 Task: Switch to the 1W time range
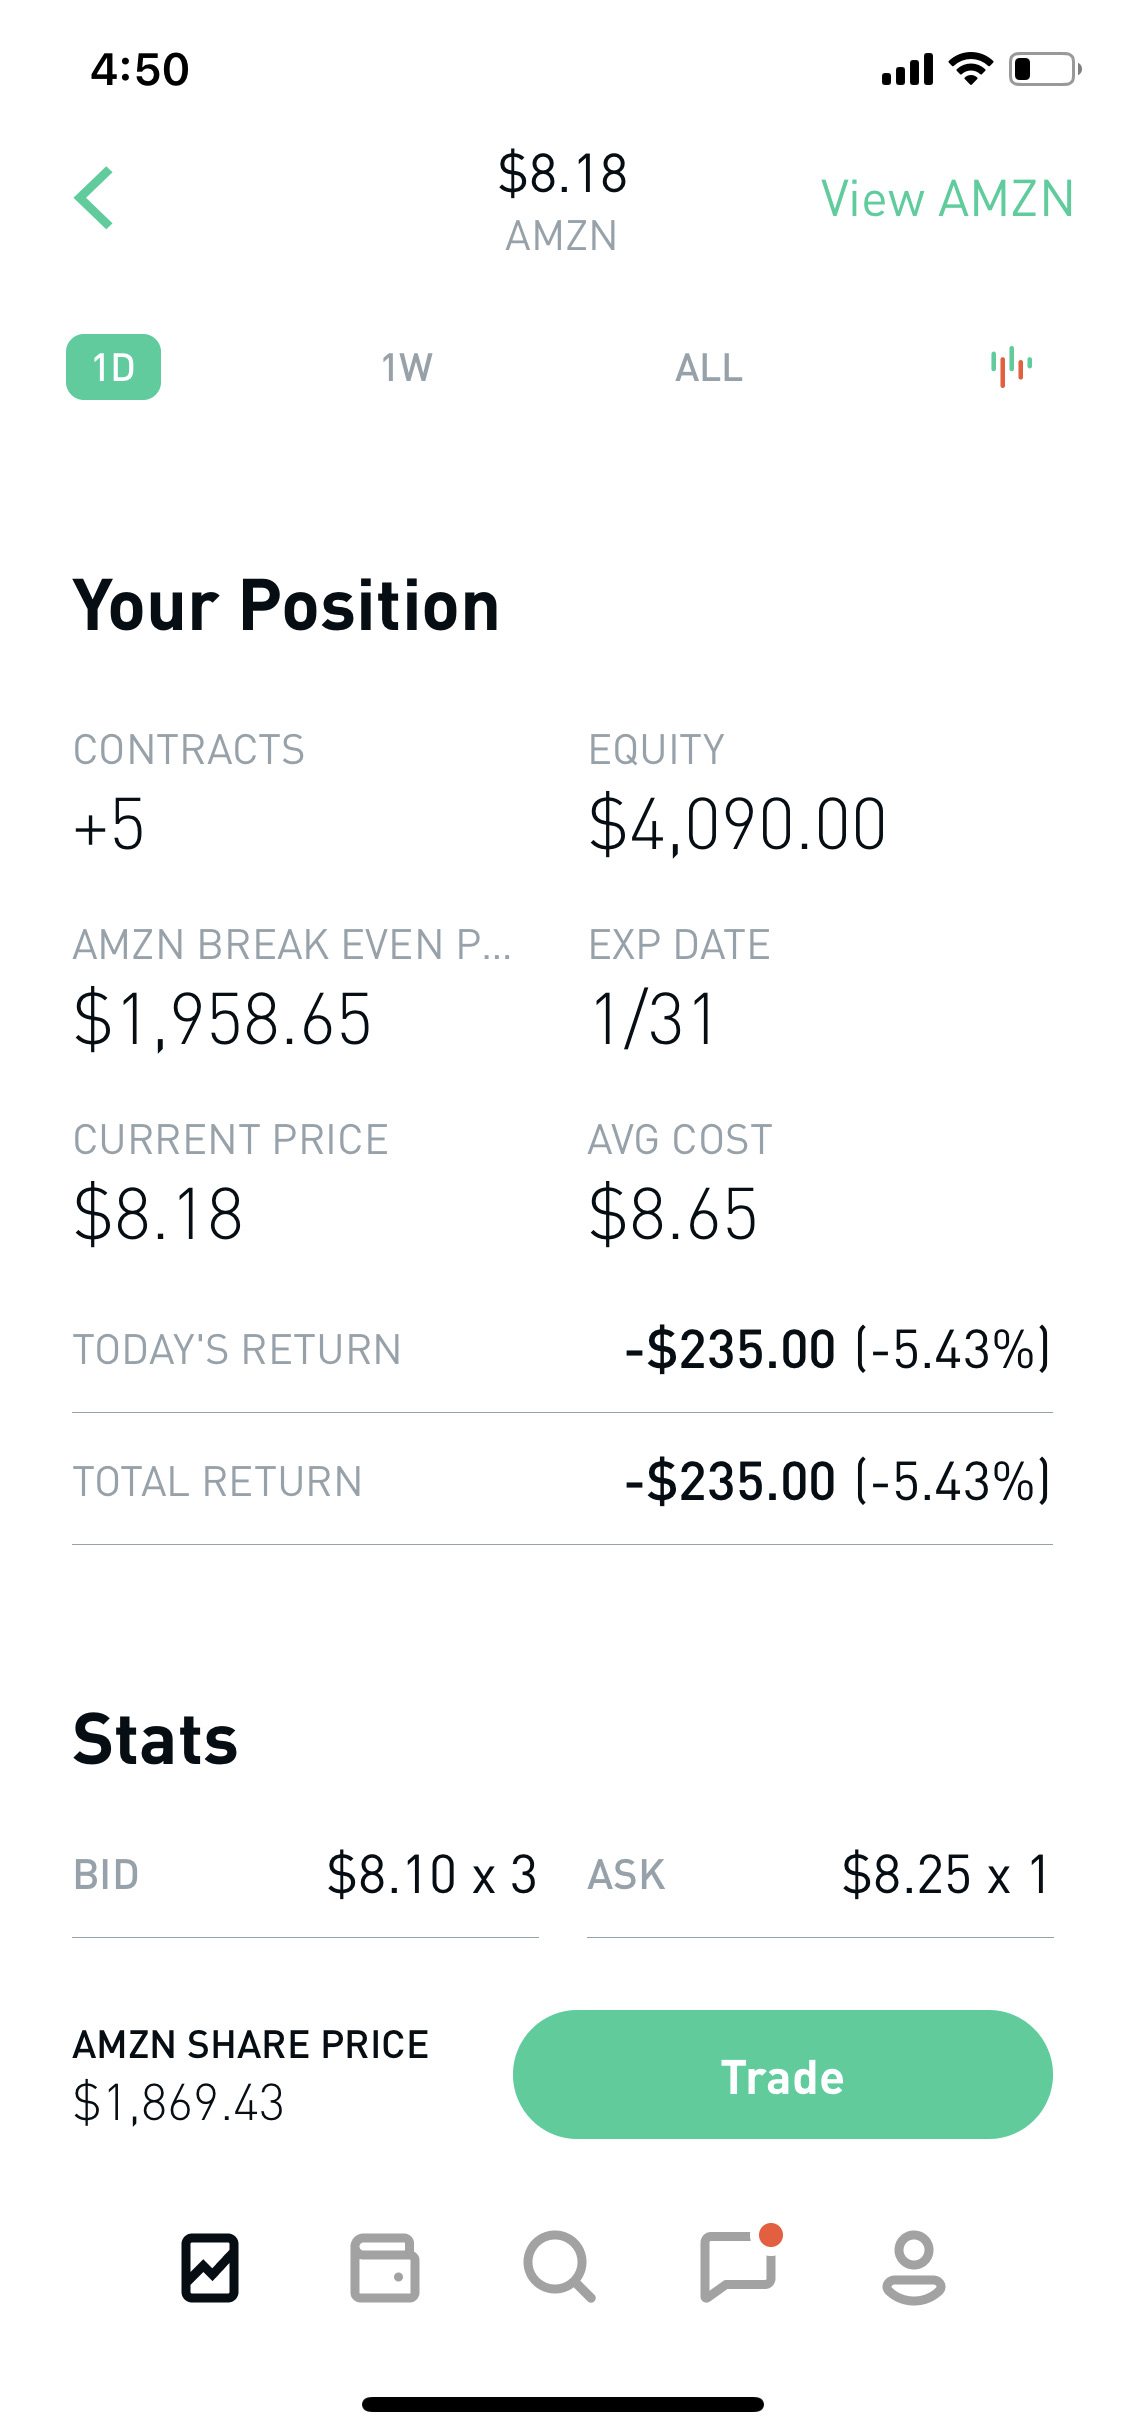pyautogui.click(x=407, y=368)
